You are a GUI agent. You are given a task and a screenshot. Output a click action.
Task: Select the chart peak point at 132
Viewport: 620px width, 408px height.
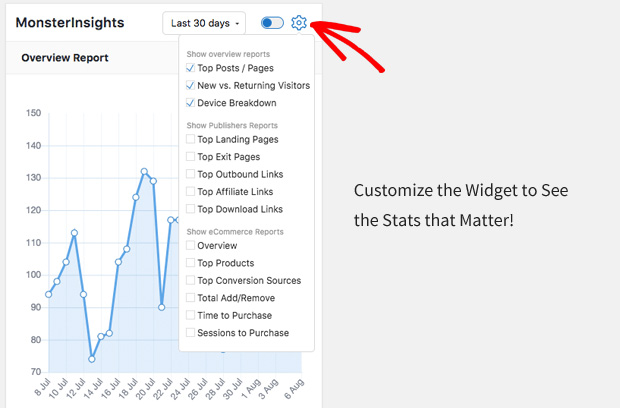coord(144,172)
